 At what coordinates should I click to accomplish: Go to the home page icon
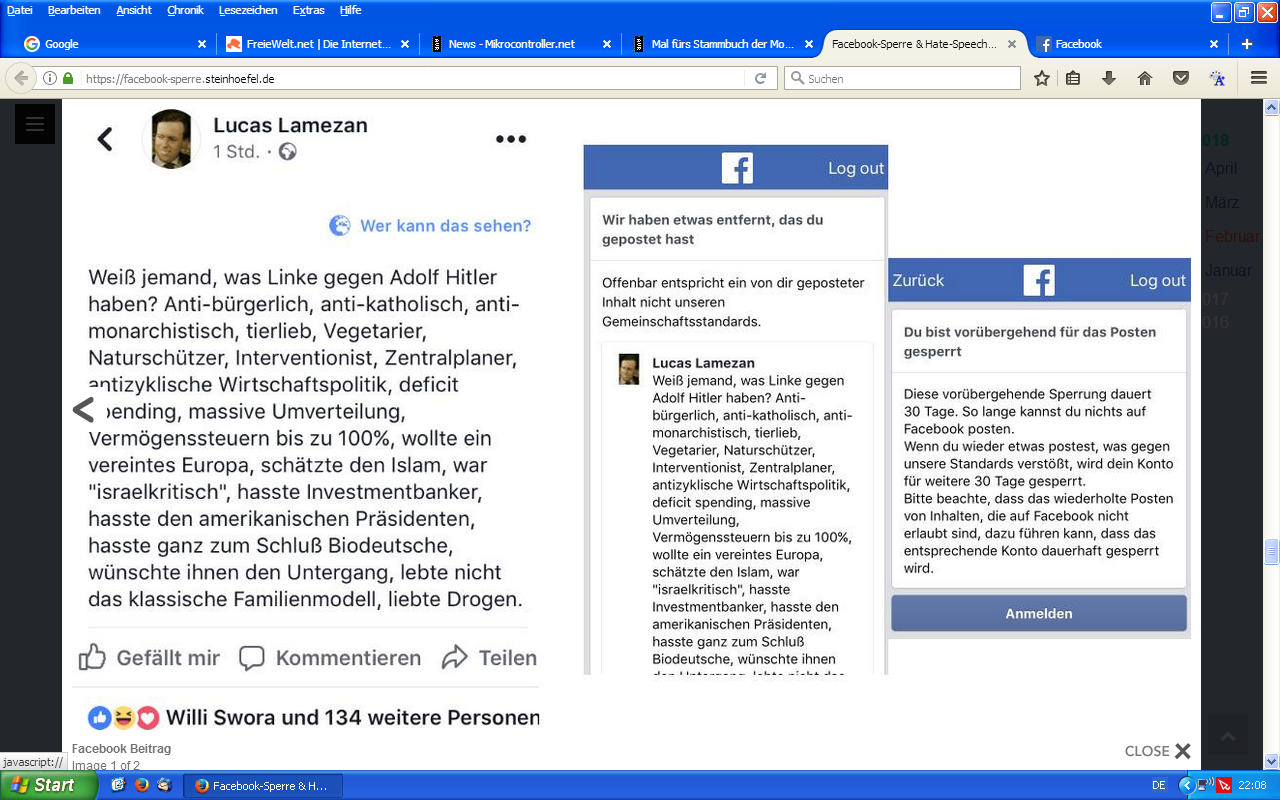coord(1145,78)
